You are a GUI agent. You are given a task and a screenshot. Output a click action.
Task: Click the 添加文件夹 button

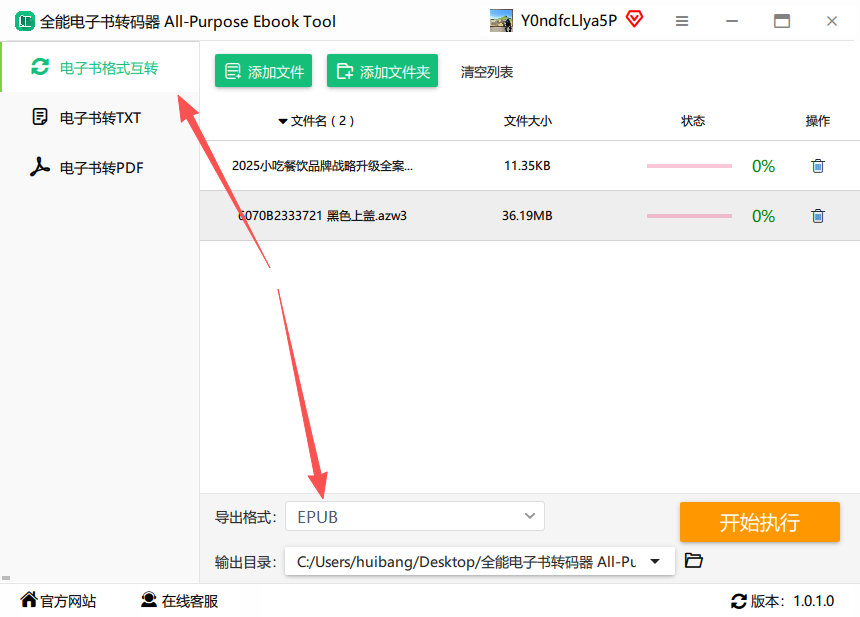click(x=382, y=71)
